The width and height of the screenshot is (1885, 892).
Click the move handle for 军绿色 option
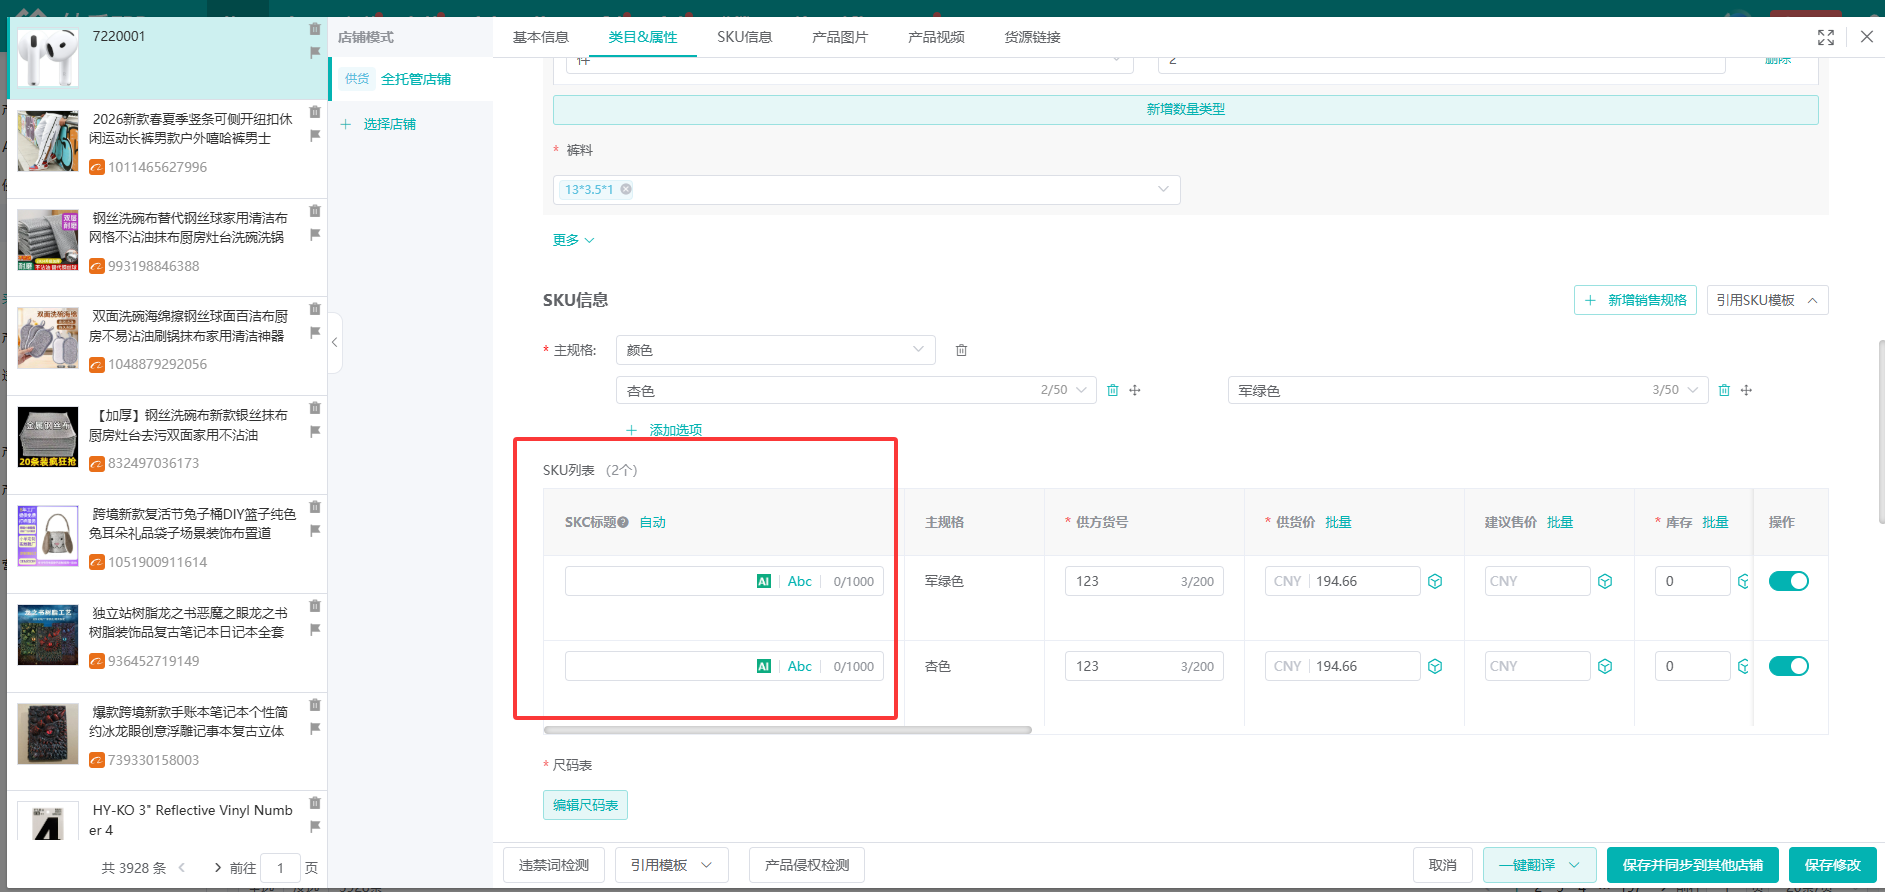(1746, 390)
